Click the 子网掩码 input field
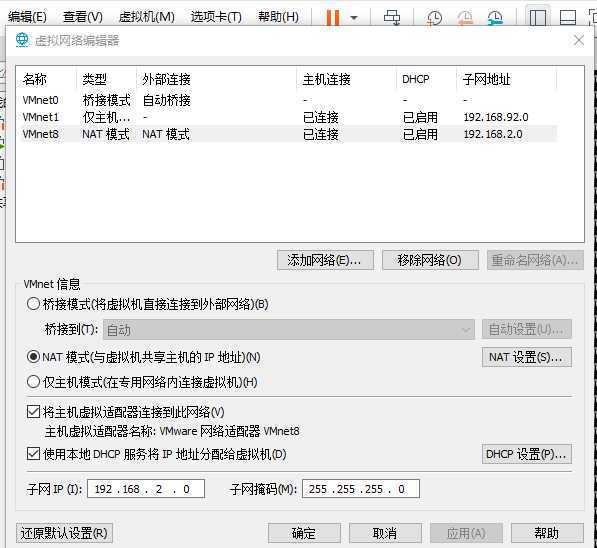This screenshot has height=548, width=597. click(x=361, y=489)
